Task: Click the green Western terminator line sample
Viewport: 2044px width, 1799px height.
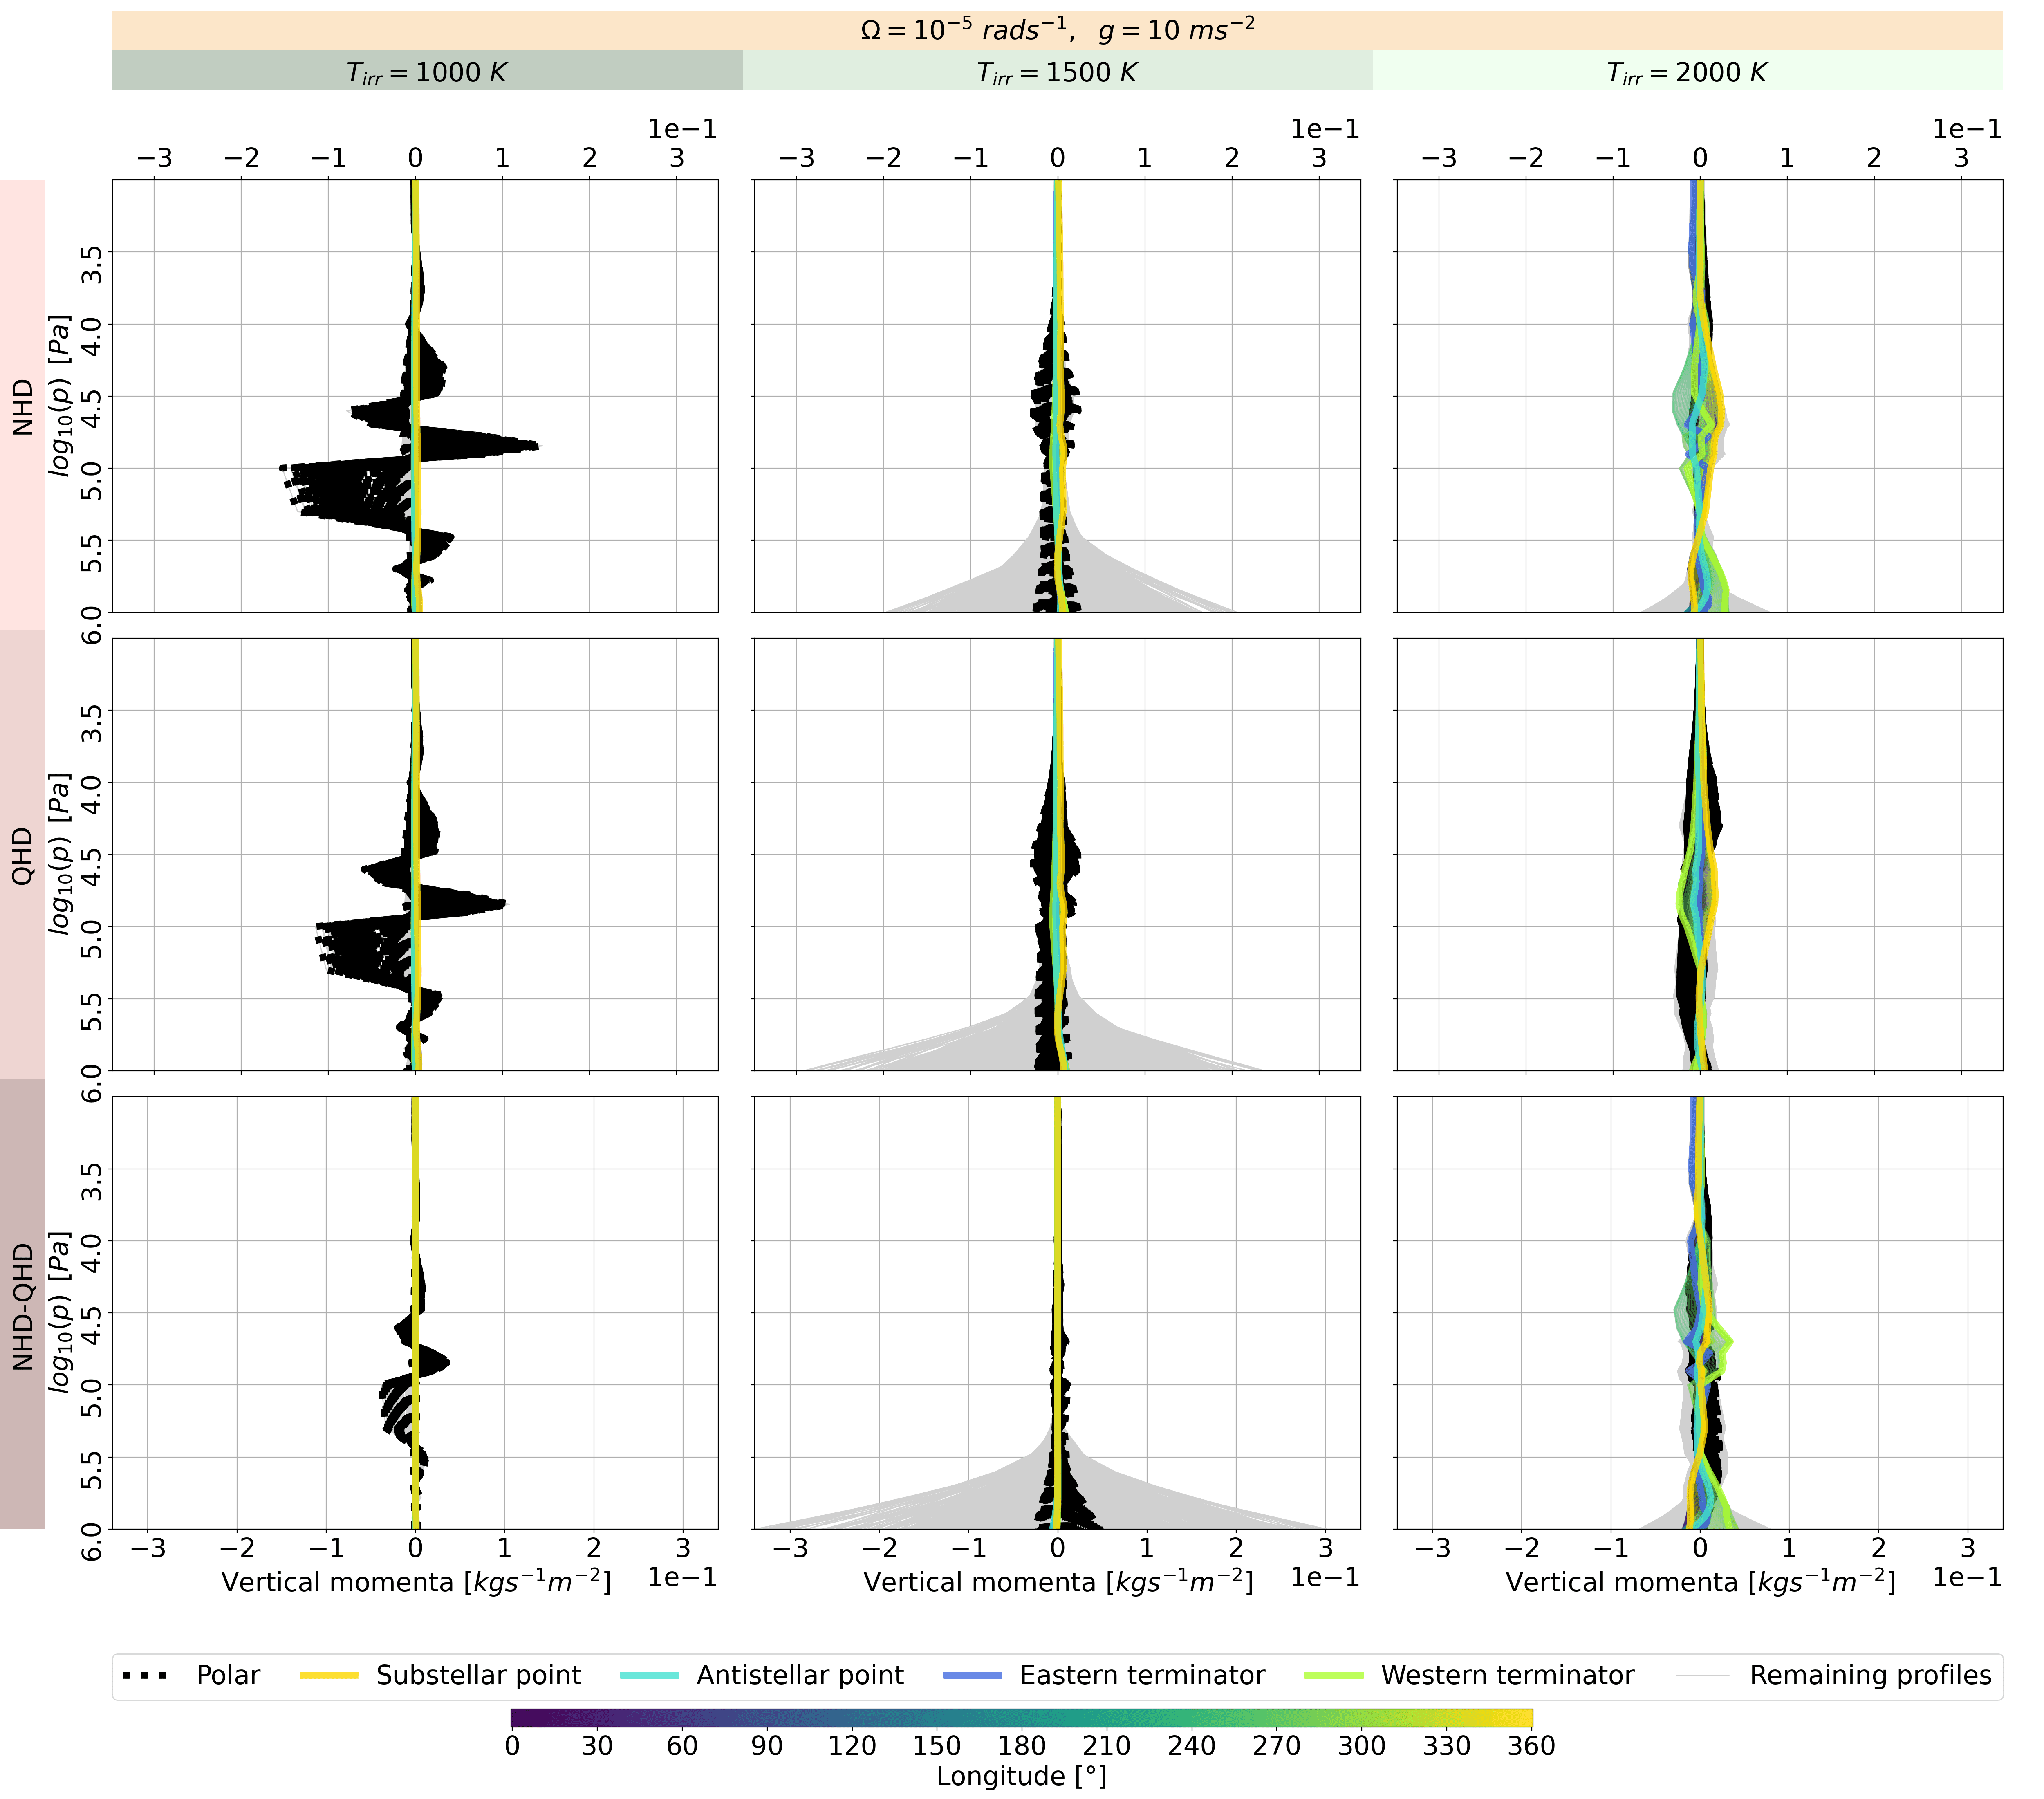Action: [1334, 1675]
